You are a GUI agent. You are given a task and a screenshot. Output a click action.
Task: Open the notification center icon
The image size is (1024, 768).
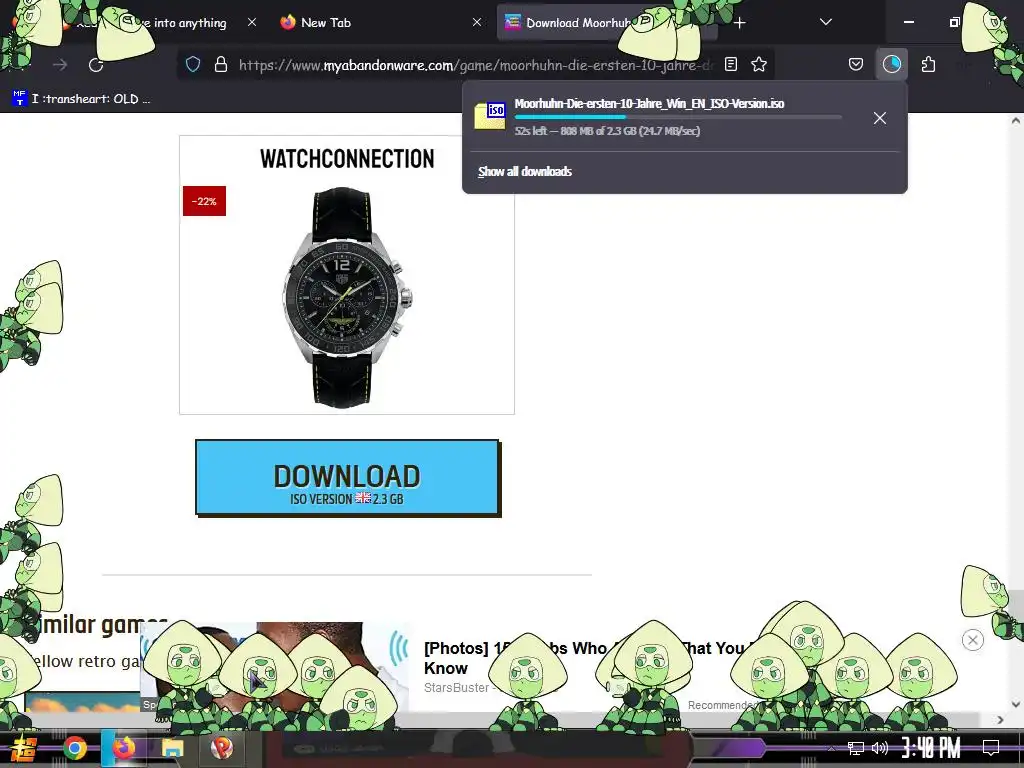pyautogui.click(x=991, y=748)
